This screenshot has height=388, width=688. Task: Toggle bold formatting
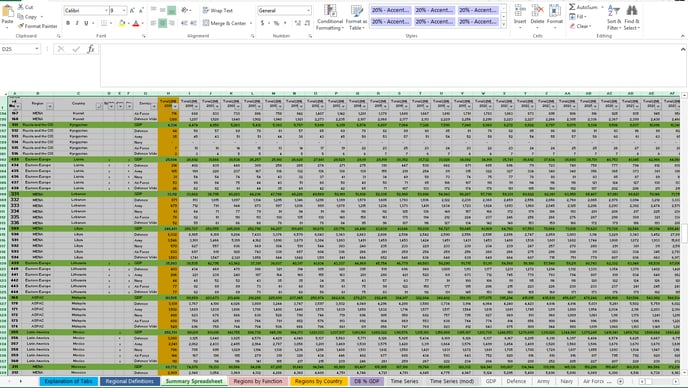pyautogui.click(x=68, y=23)
